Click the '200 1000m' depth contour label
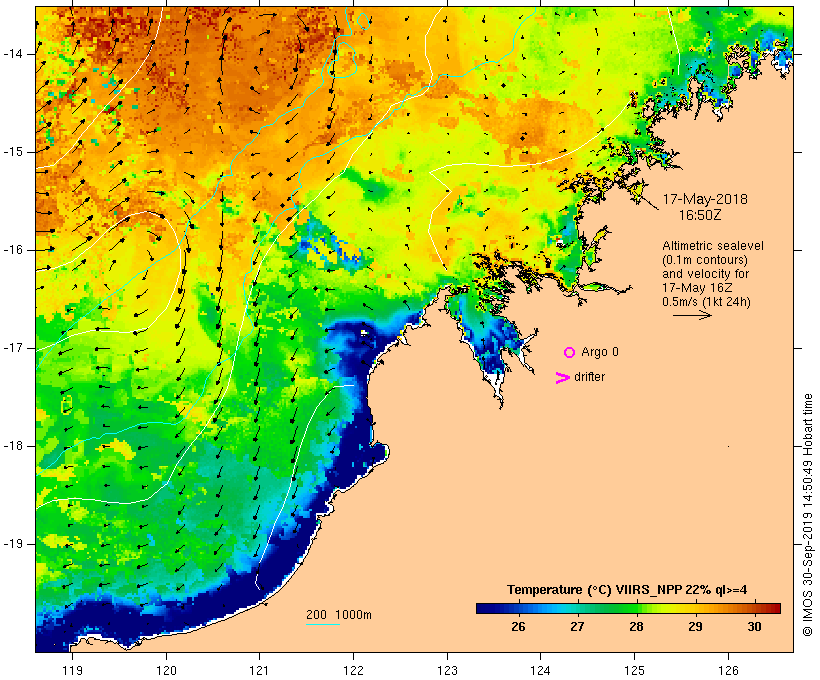The height and width of the screenshot is (680, 820). click(x=339, y=615)
